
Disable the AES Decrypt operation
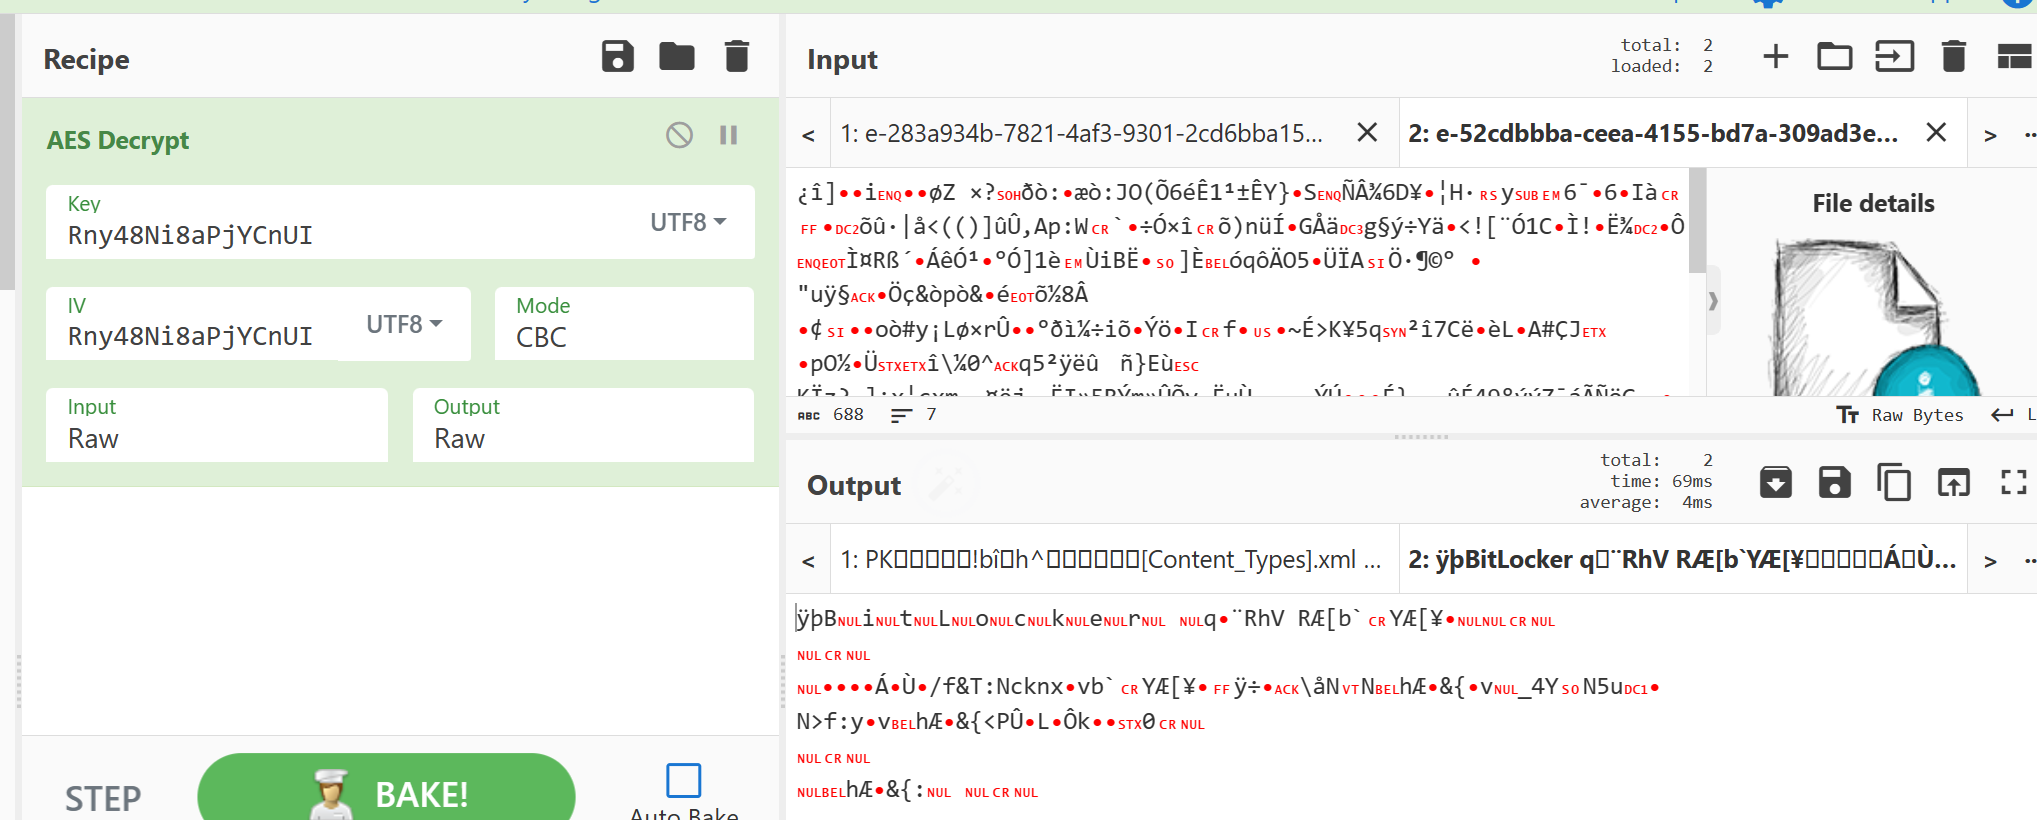point(679,134)
